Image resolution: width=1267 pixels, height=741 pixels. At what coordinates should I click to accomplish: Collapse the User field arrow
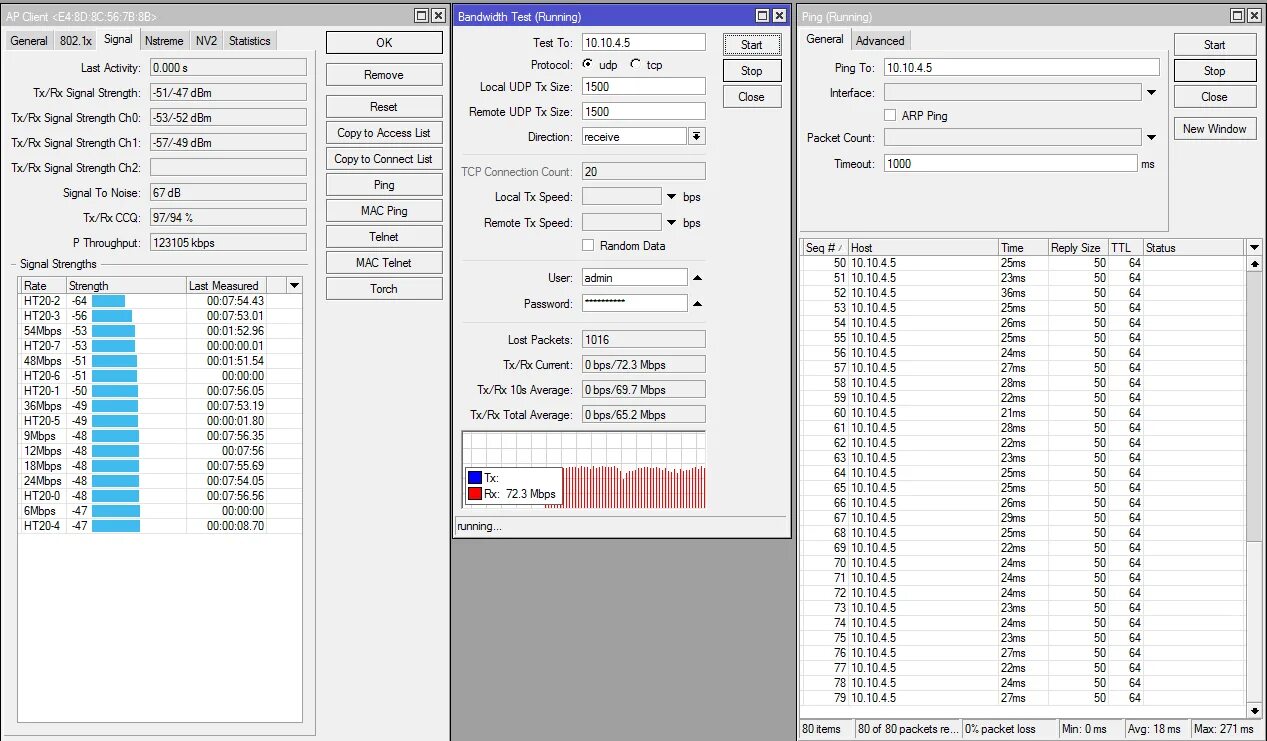pyautogui.click(x=697, y=277)
